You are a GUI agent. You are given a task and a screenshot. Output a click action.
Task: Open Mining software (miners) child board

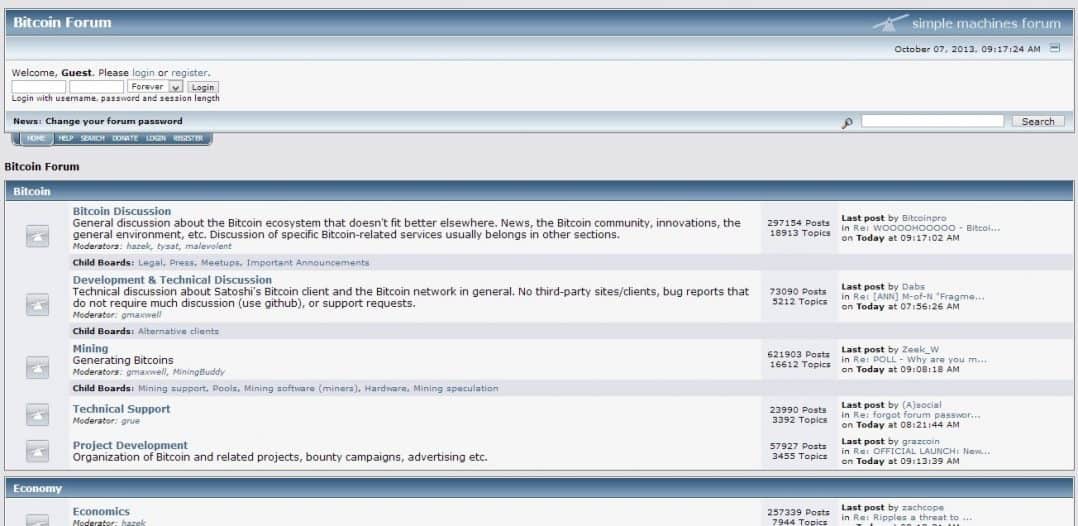301,388
